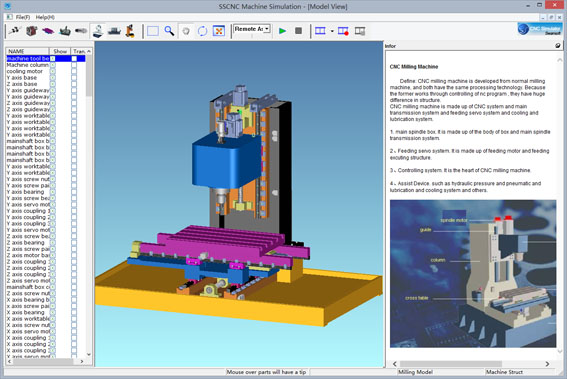Click the green play simulation button
Screen dimensions: 567x379
coord(282,31)
